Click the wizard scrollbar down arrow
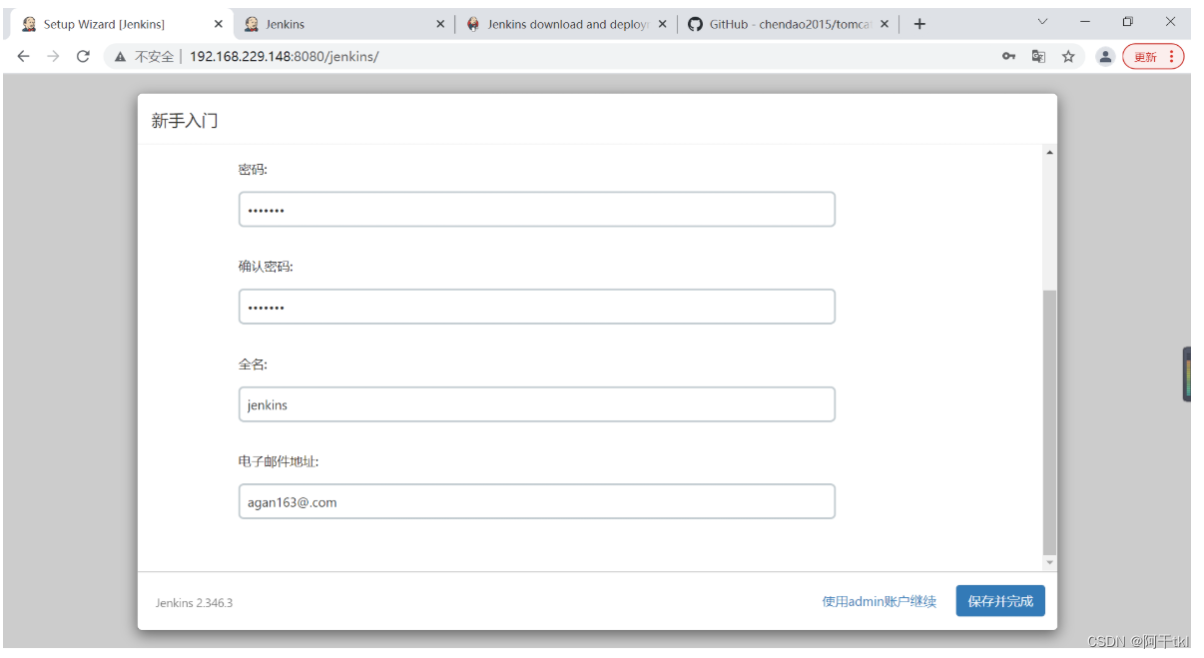Image resolution: width=1204 pixels, height=658 pixels. (x=1049, y=563)
